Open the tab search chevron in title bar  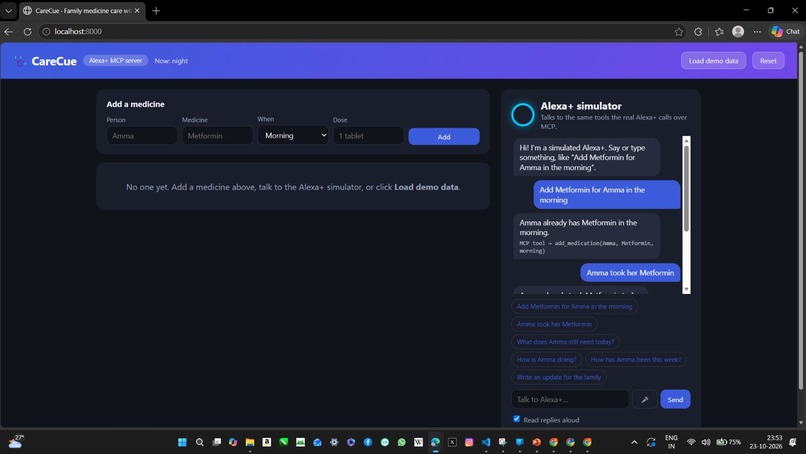pos(8,10)
